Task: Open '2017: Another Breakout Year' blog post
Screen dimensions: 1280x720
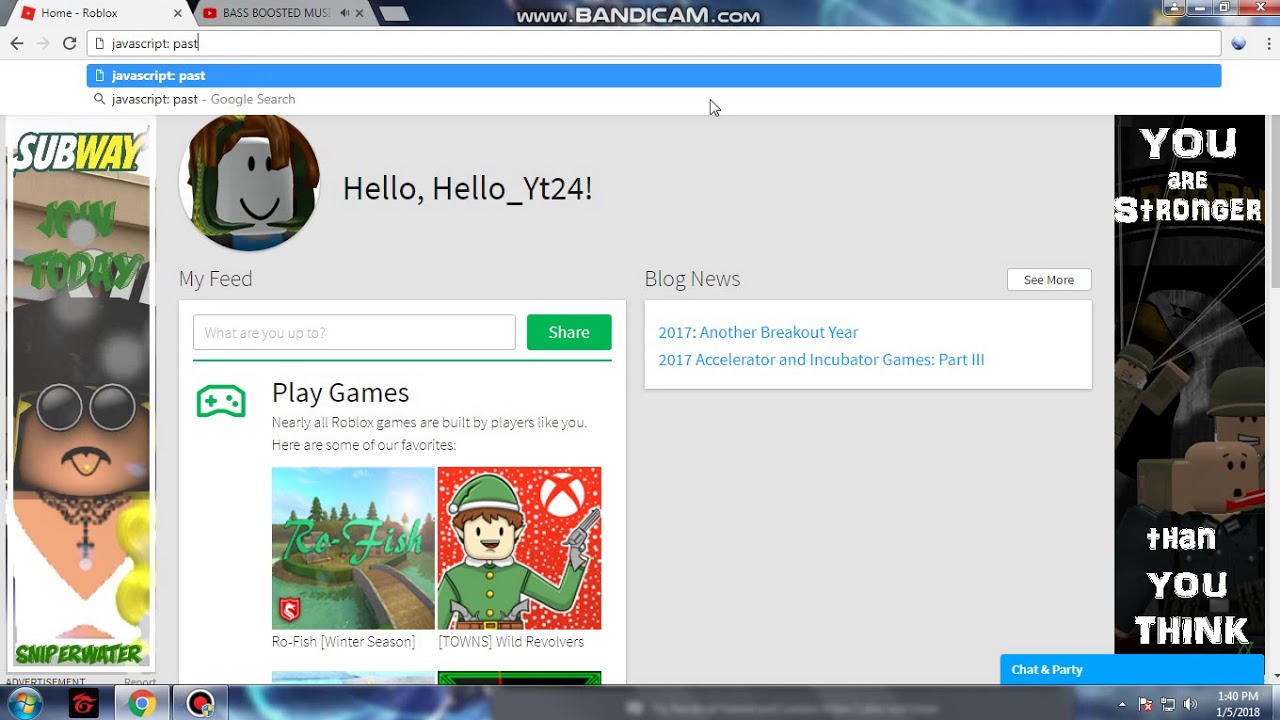Action: (x=758, y=332)
